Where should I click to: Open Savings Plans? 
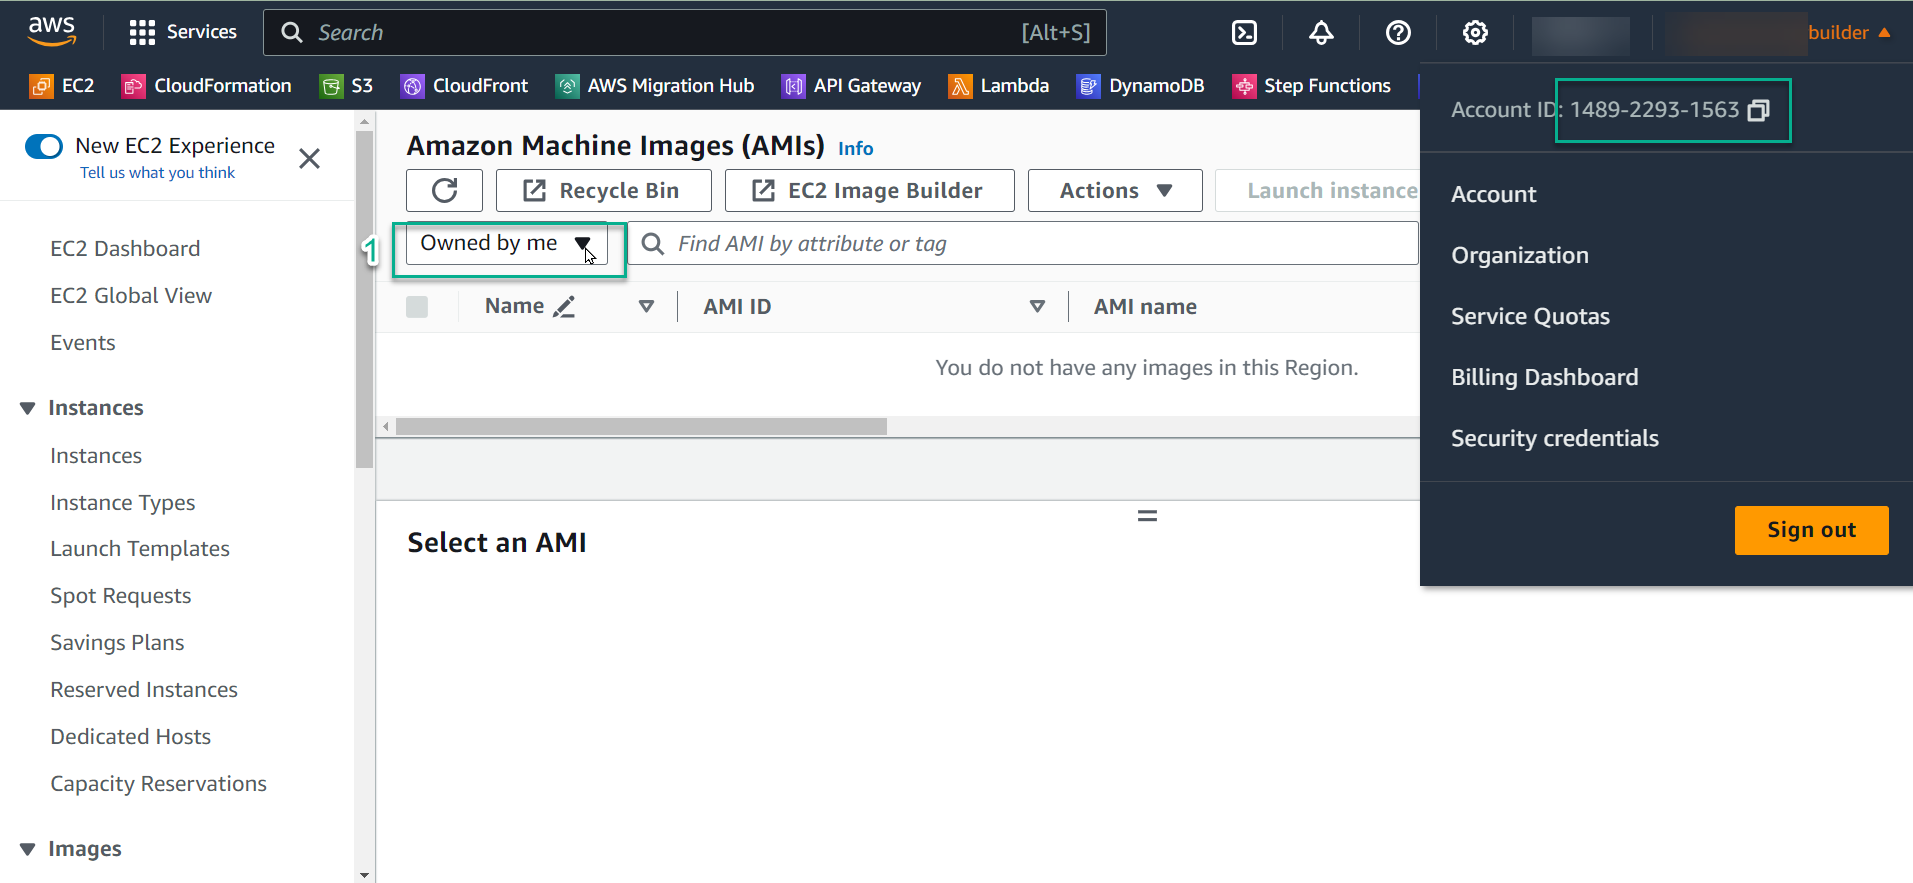click(117, 643)
